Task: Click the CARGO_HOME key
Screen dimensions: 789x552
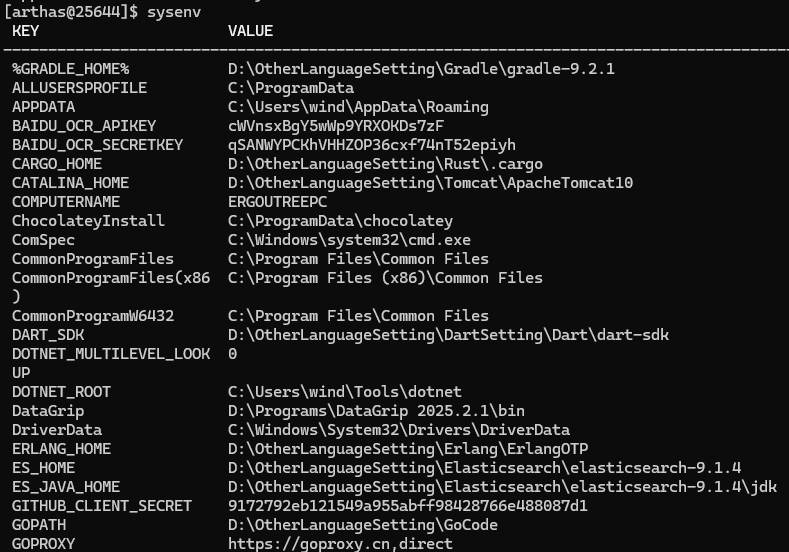Action: (57, 164)
